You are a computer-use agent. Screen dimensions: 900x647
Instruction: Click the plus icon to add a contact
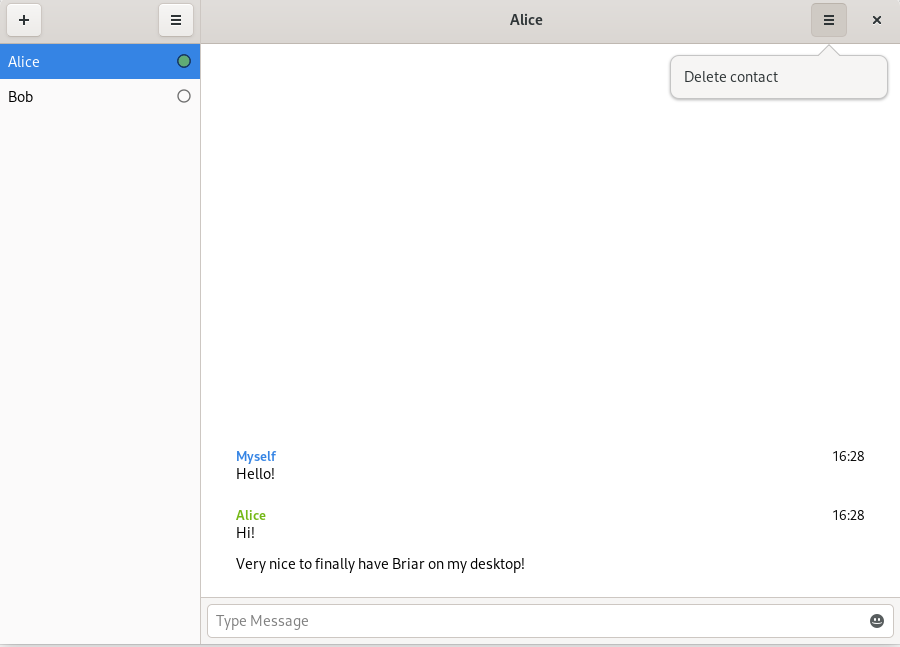[x=24, y=20]
